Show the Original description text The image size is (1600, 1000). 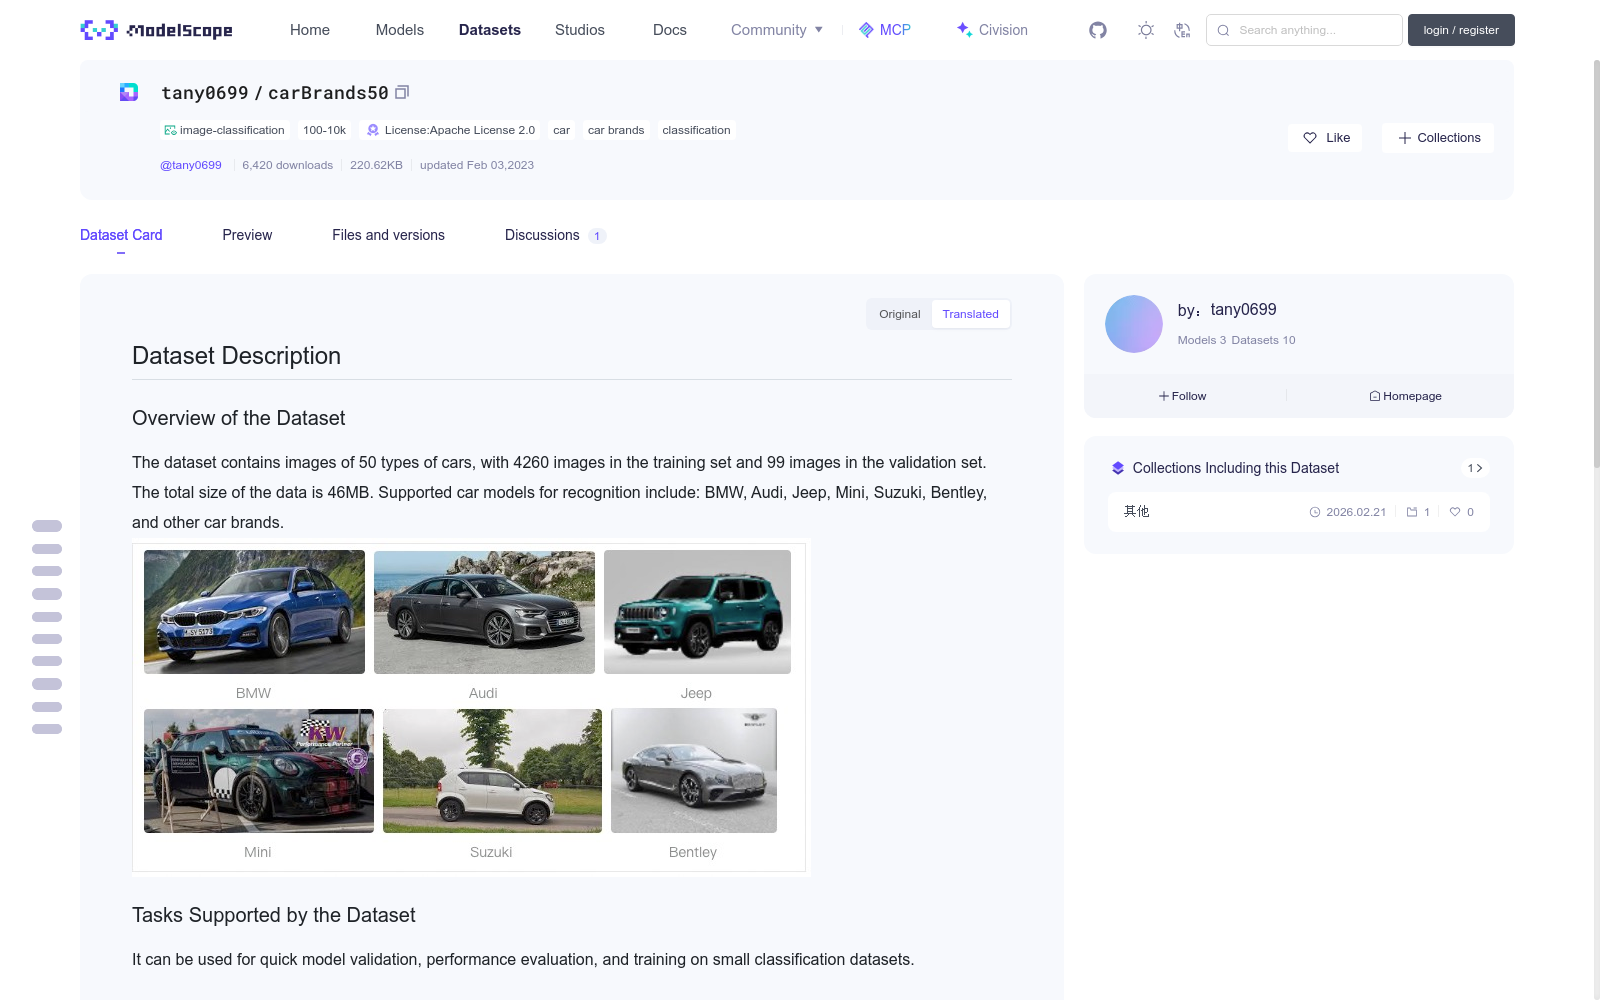tap(900, 314)
